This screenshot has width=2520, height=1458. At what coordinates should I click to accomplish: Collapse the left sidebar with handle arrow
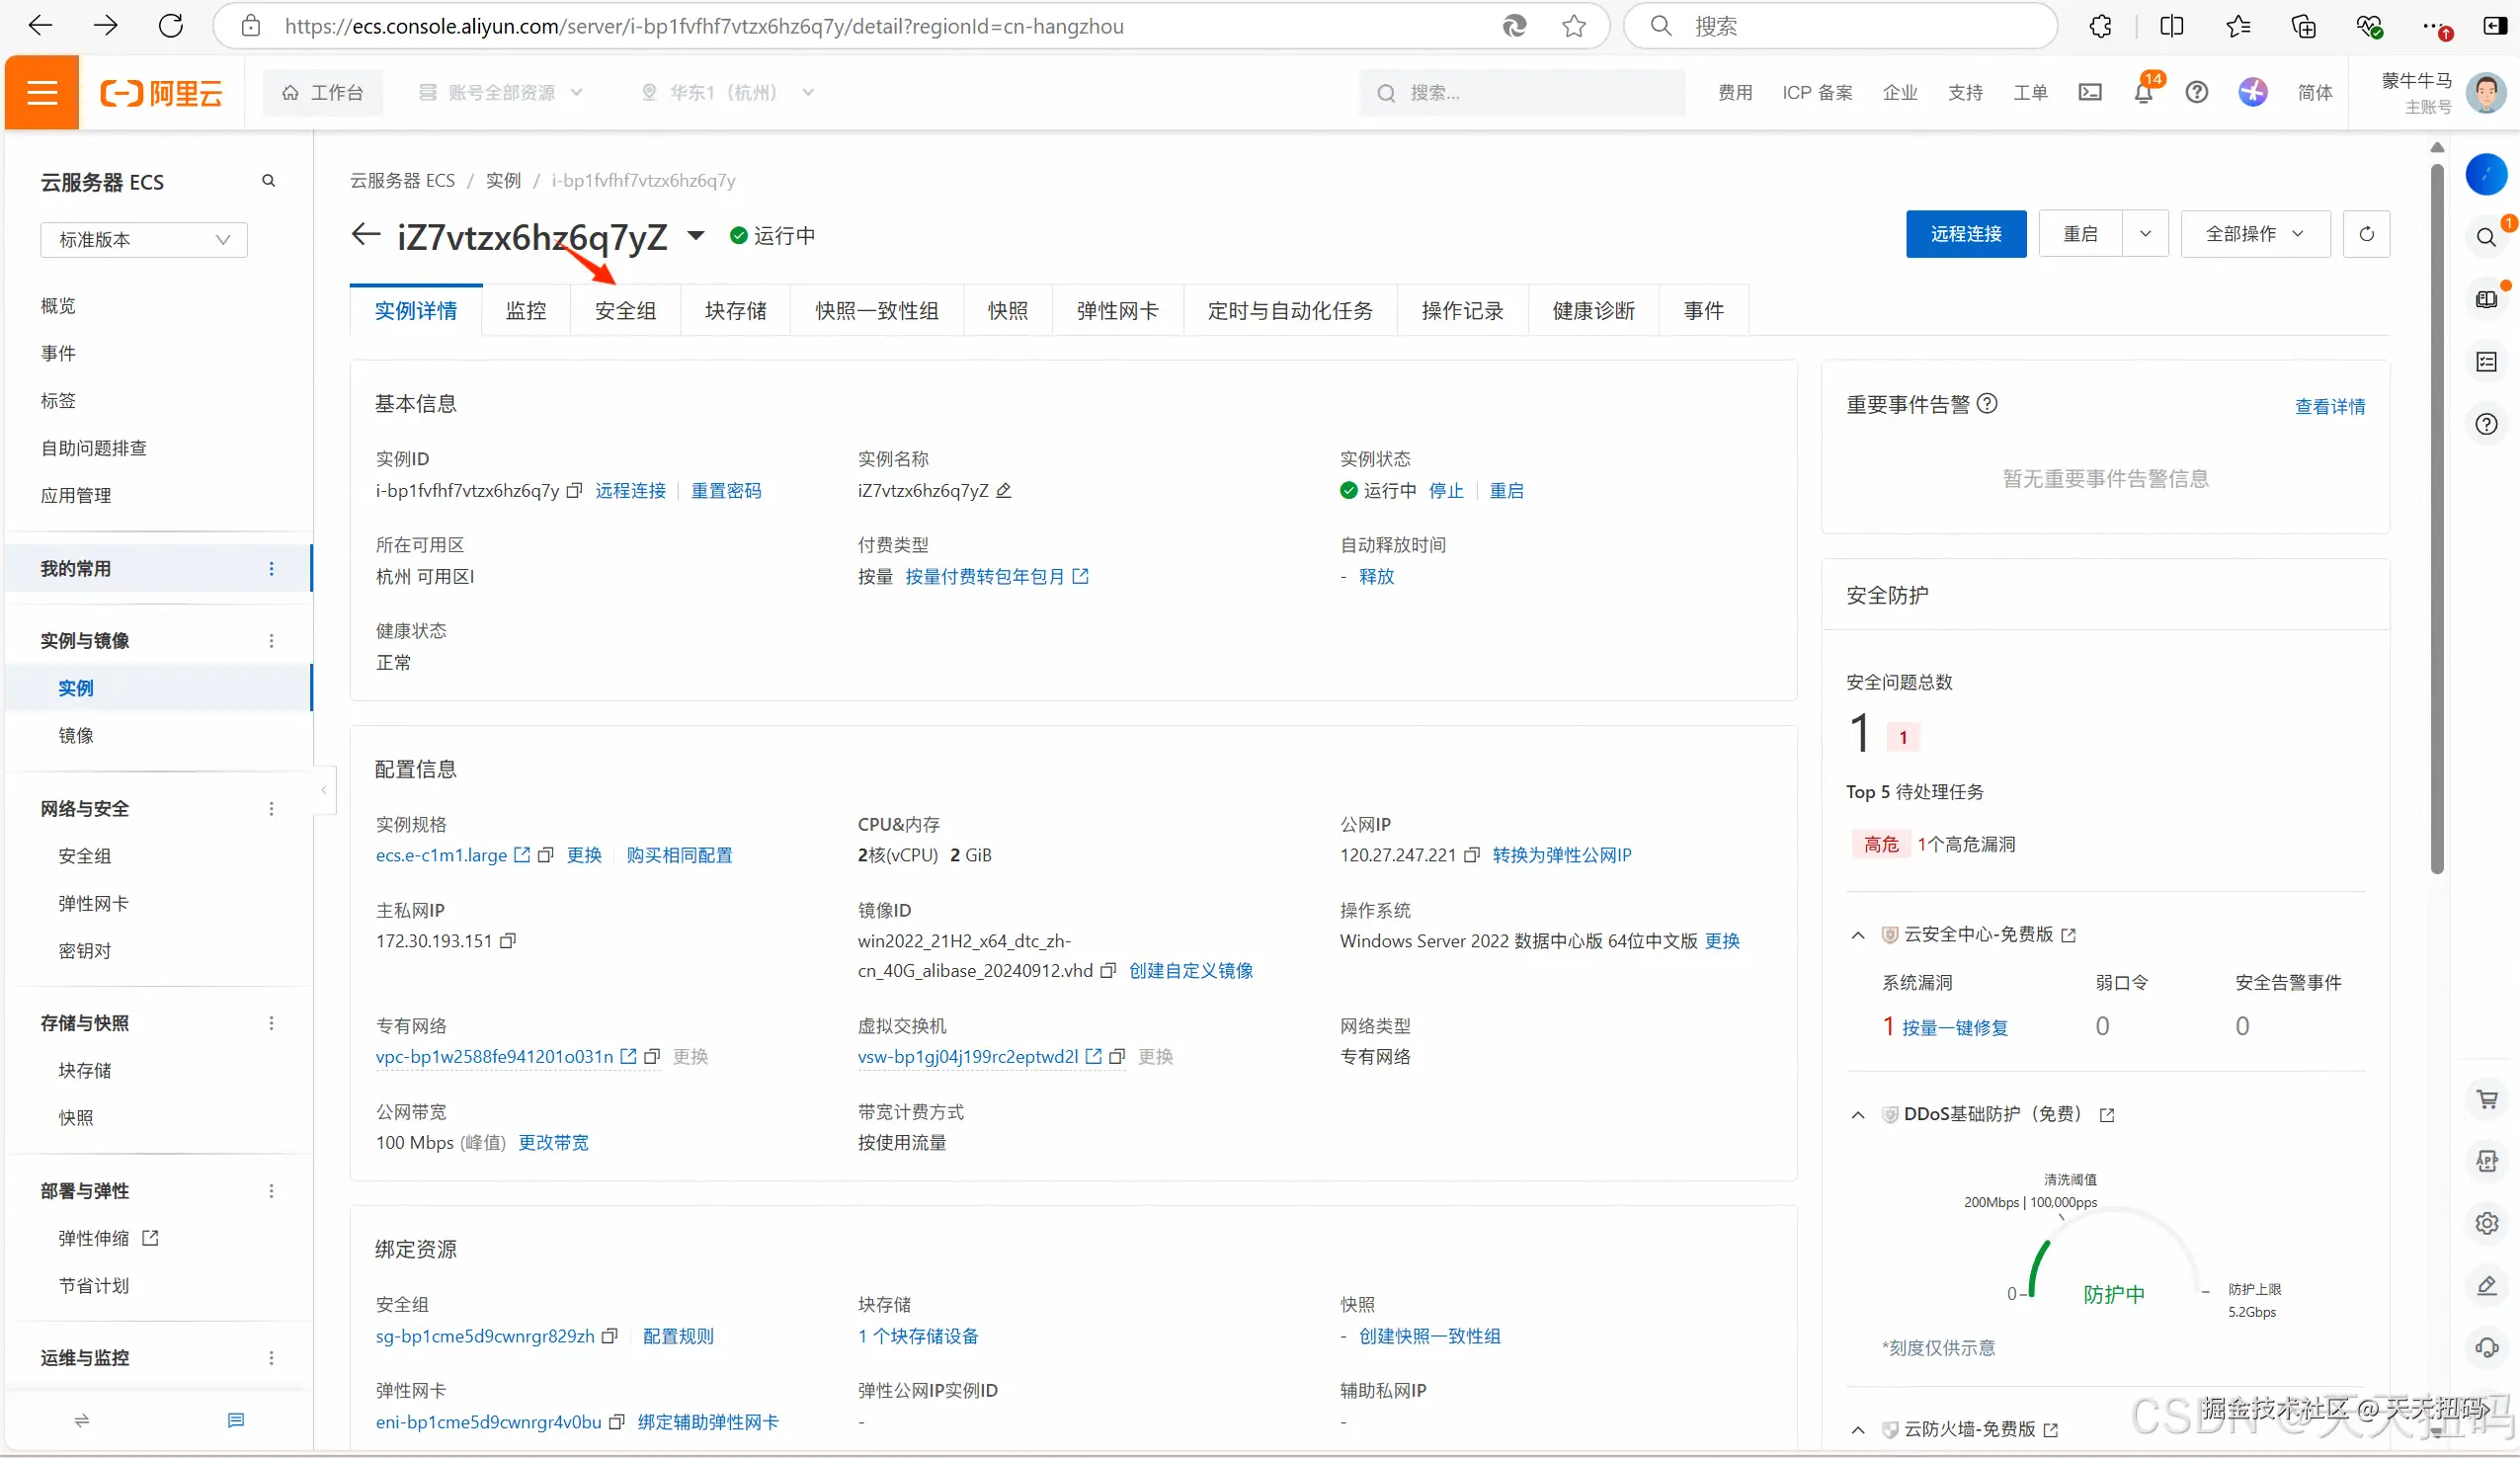click(x=323, y=790)
